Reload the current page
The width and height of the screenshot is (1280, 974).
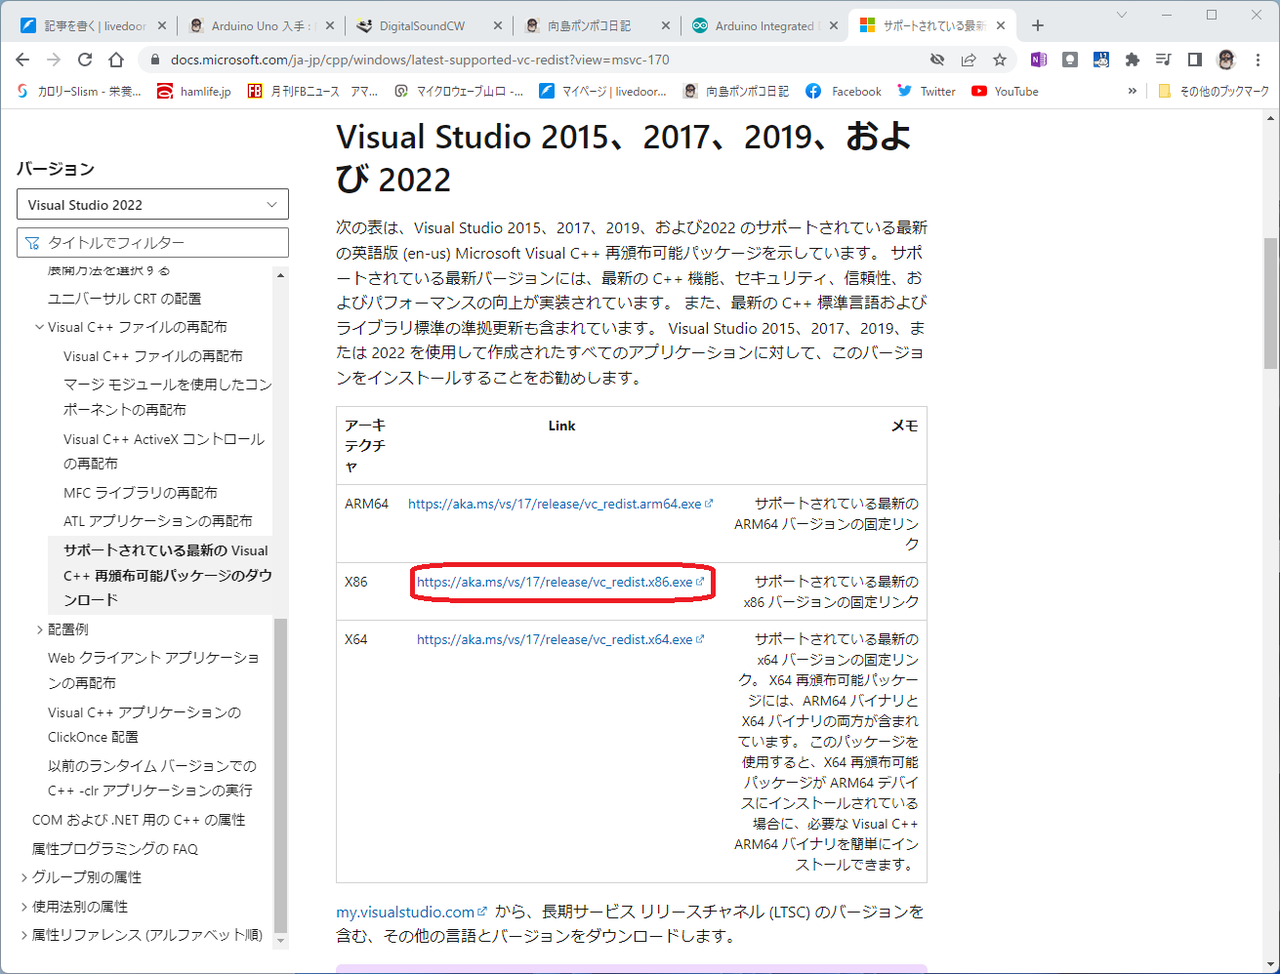(x=85, y=60)
